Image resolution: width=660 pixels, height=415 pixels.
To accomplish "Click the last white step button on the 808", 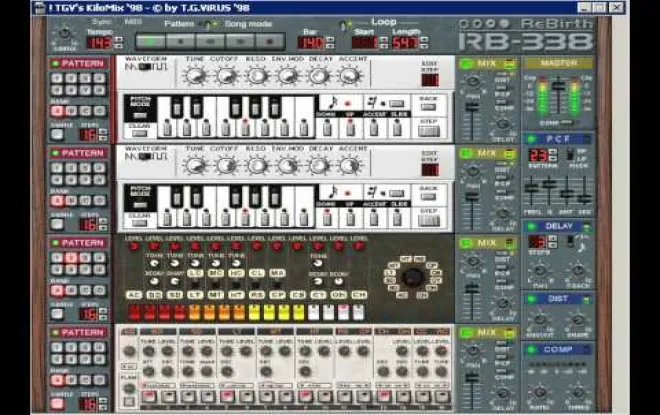I will pyautogui.click(x=358, y=312).
